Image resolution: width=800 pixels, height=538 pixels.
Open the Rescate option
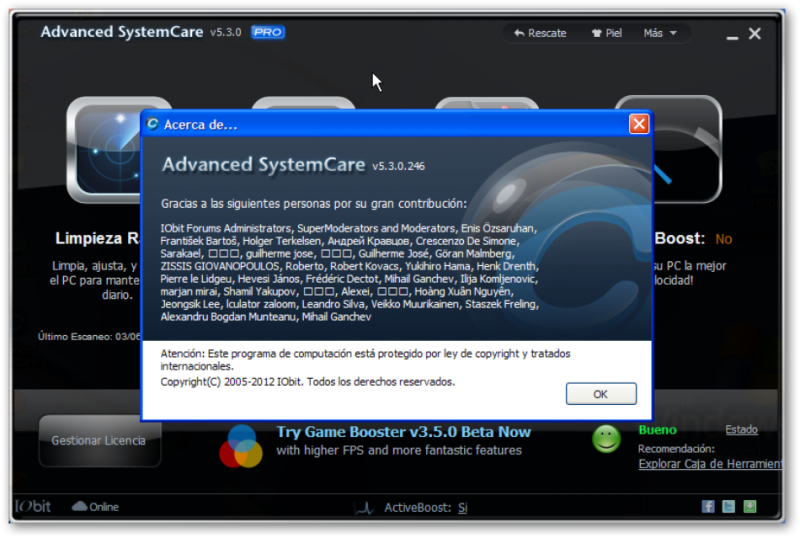(540, 33)
